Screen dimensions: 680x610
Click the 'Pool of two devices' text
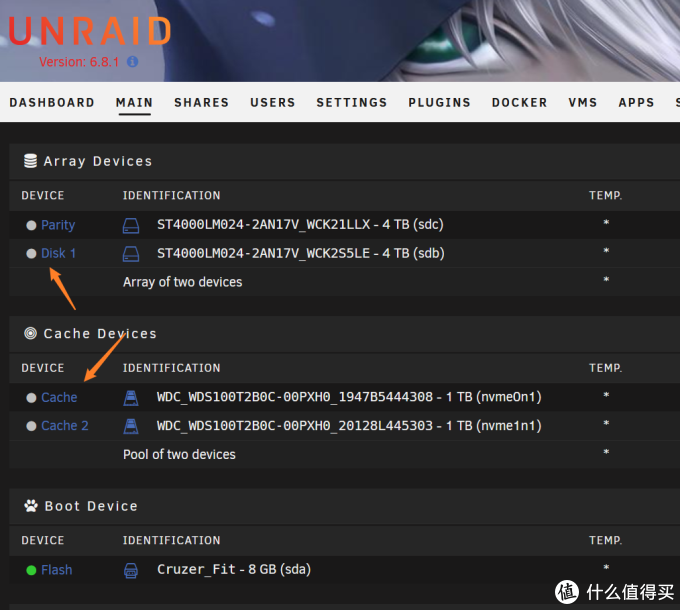(179, 454)
